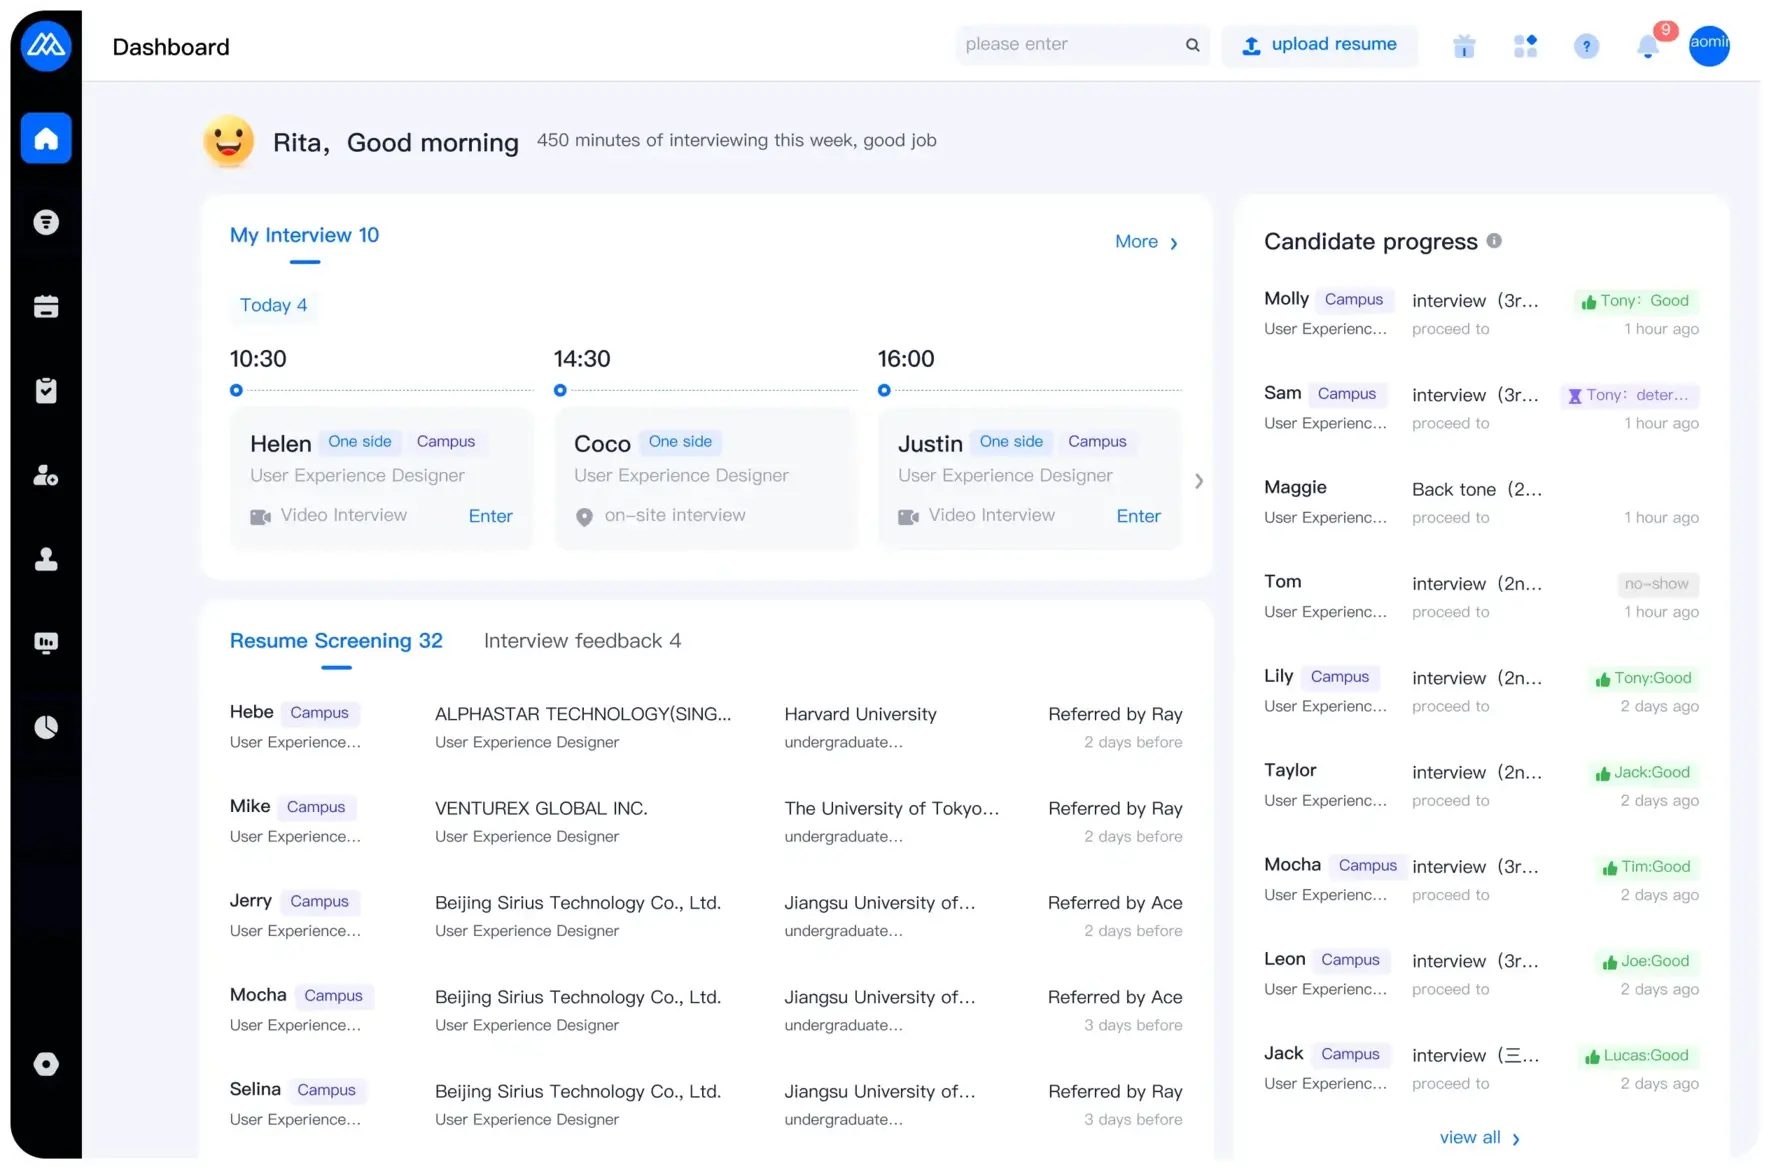Screen dimensions: 1769x1167
Task: Open the gift promotions icon in top bar
Action: pos(1464,45)
